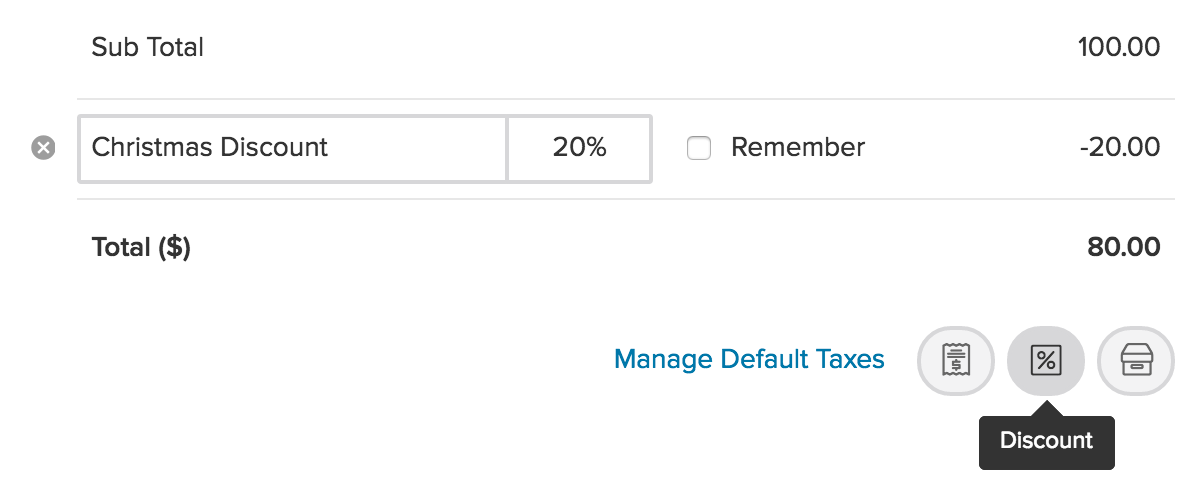Click the word Total in Sub Total

tap(175, 47)
